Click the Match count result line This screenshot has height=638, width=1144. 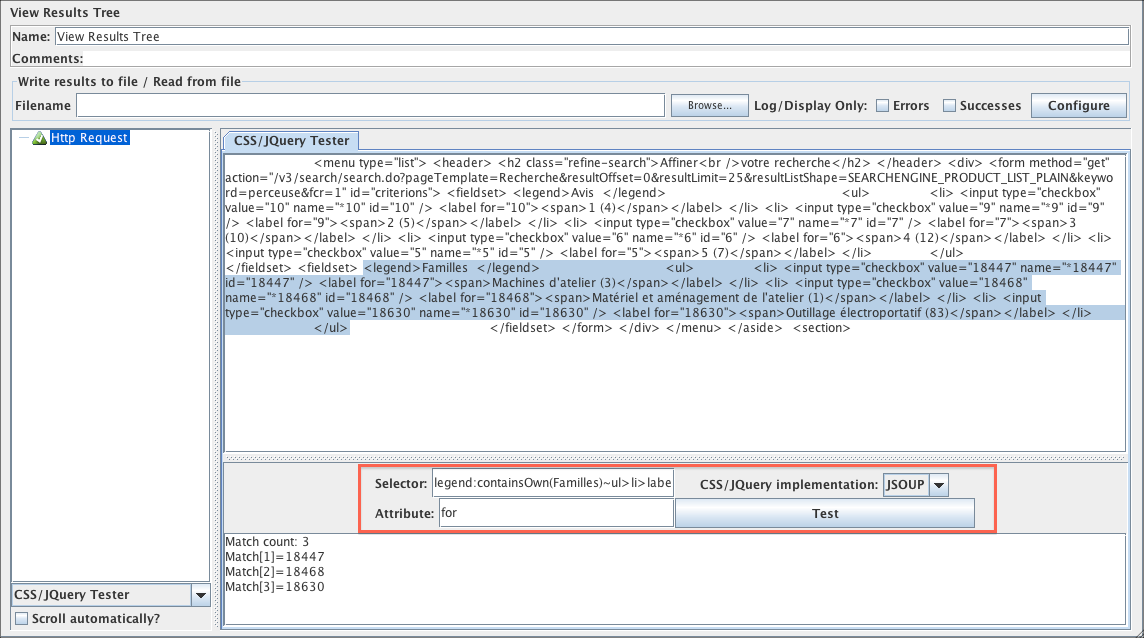pyautogui.click(x=267, y=542)
